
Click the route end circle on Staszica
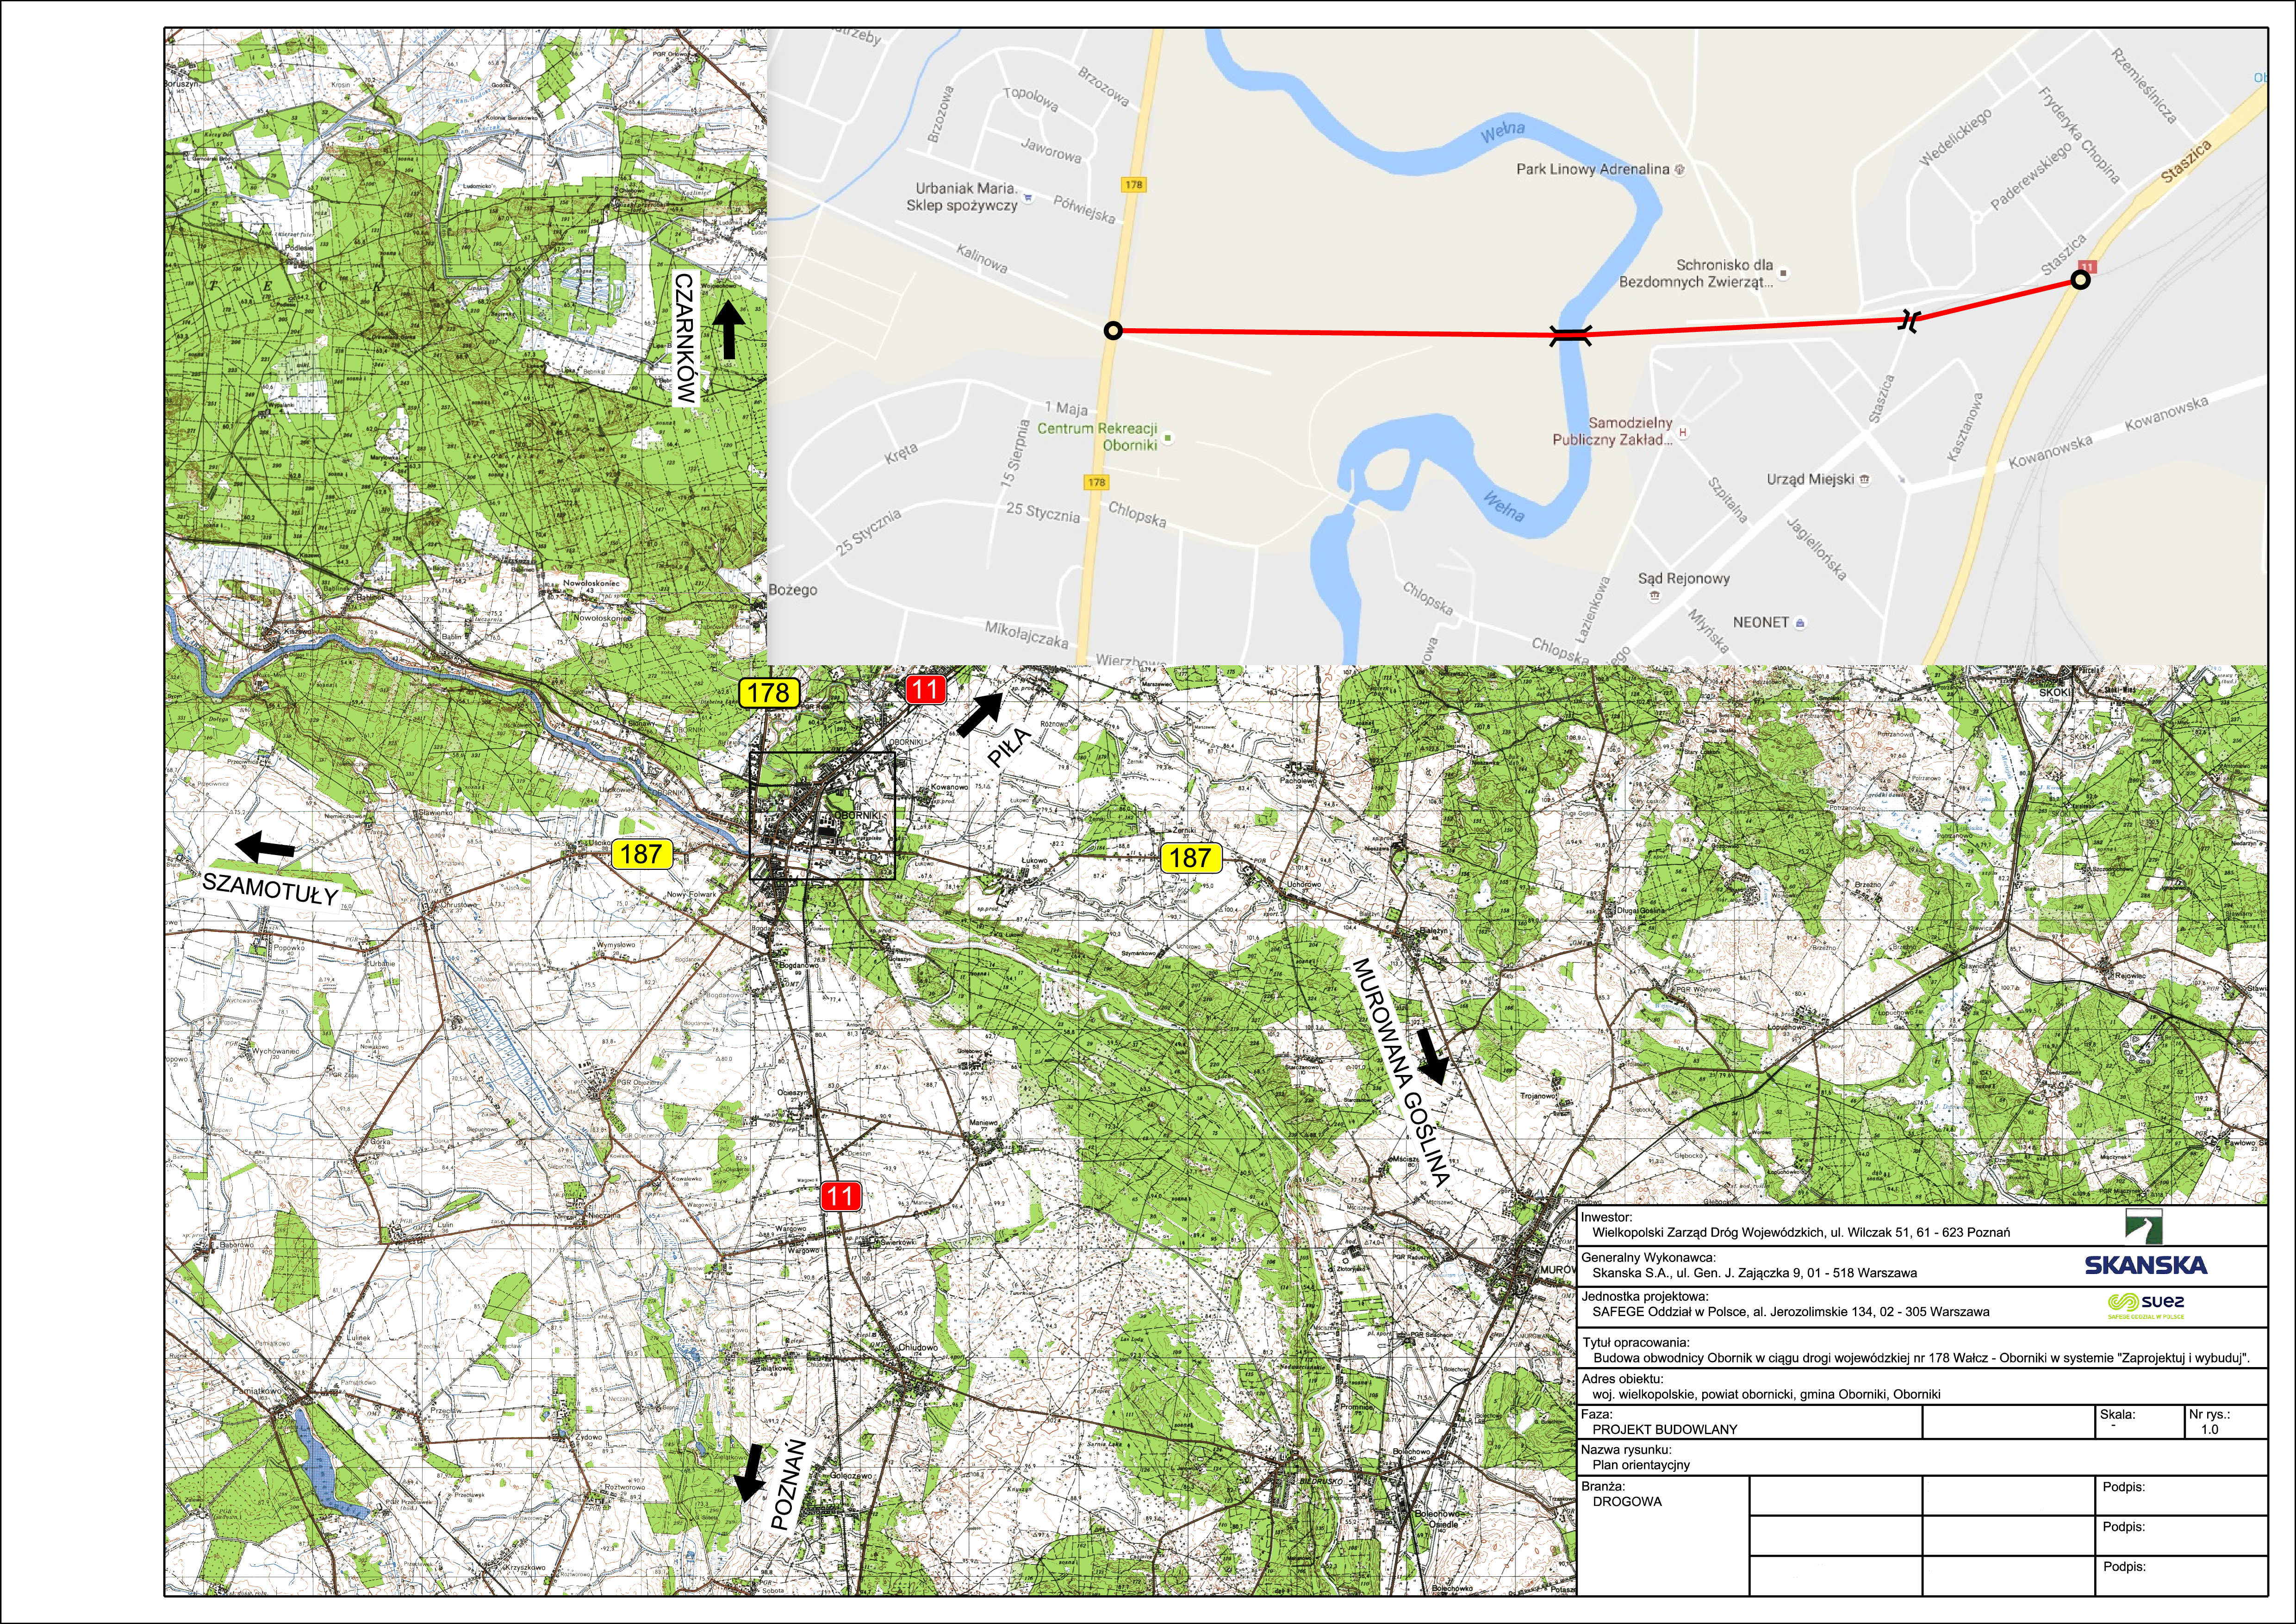point(2081,280)
